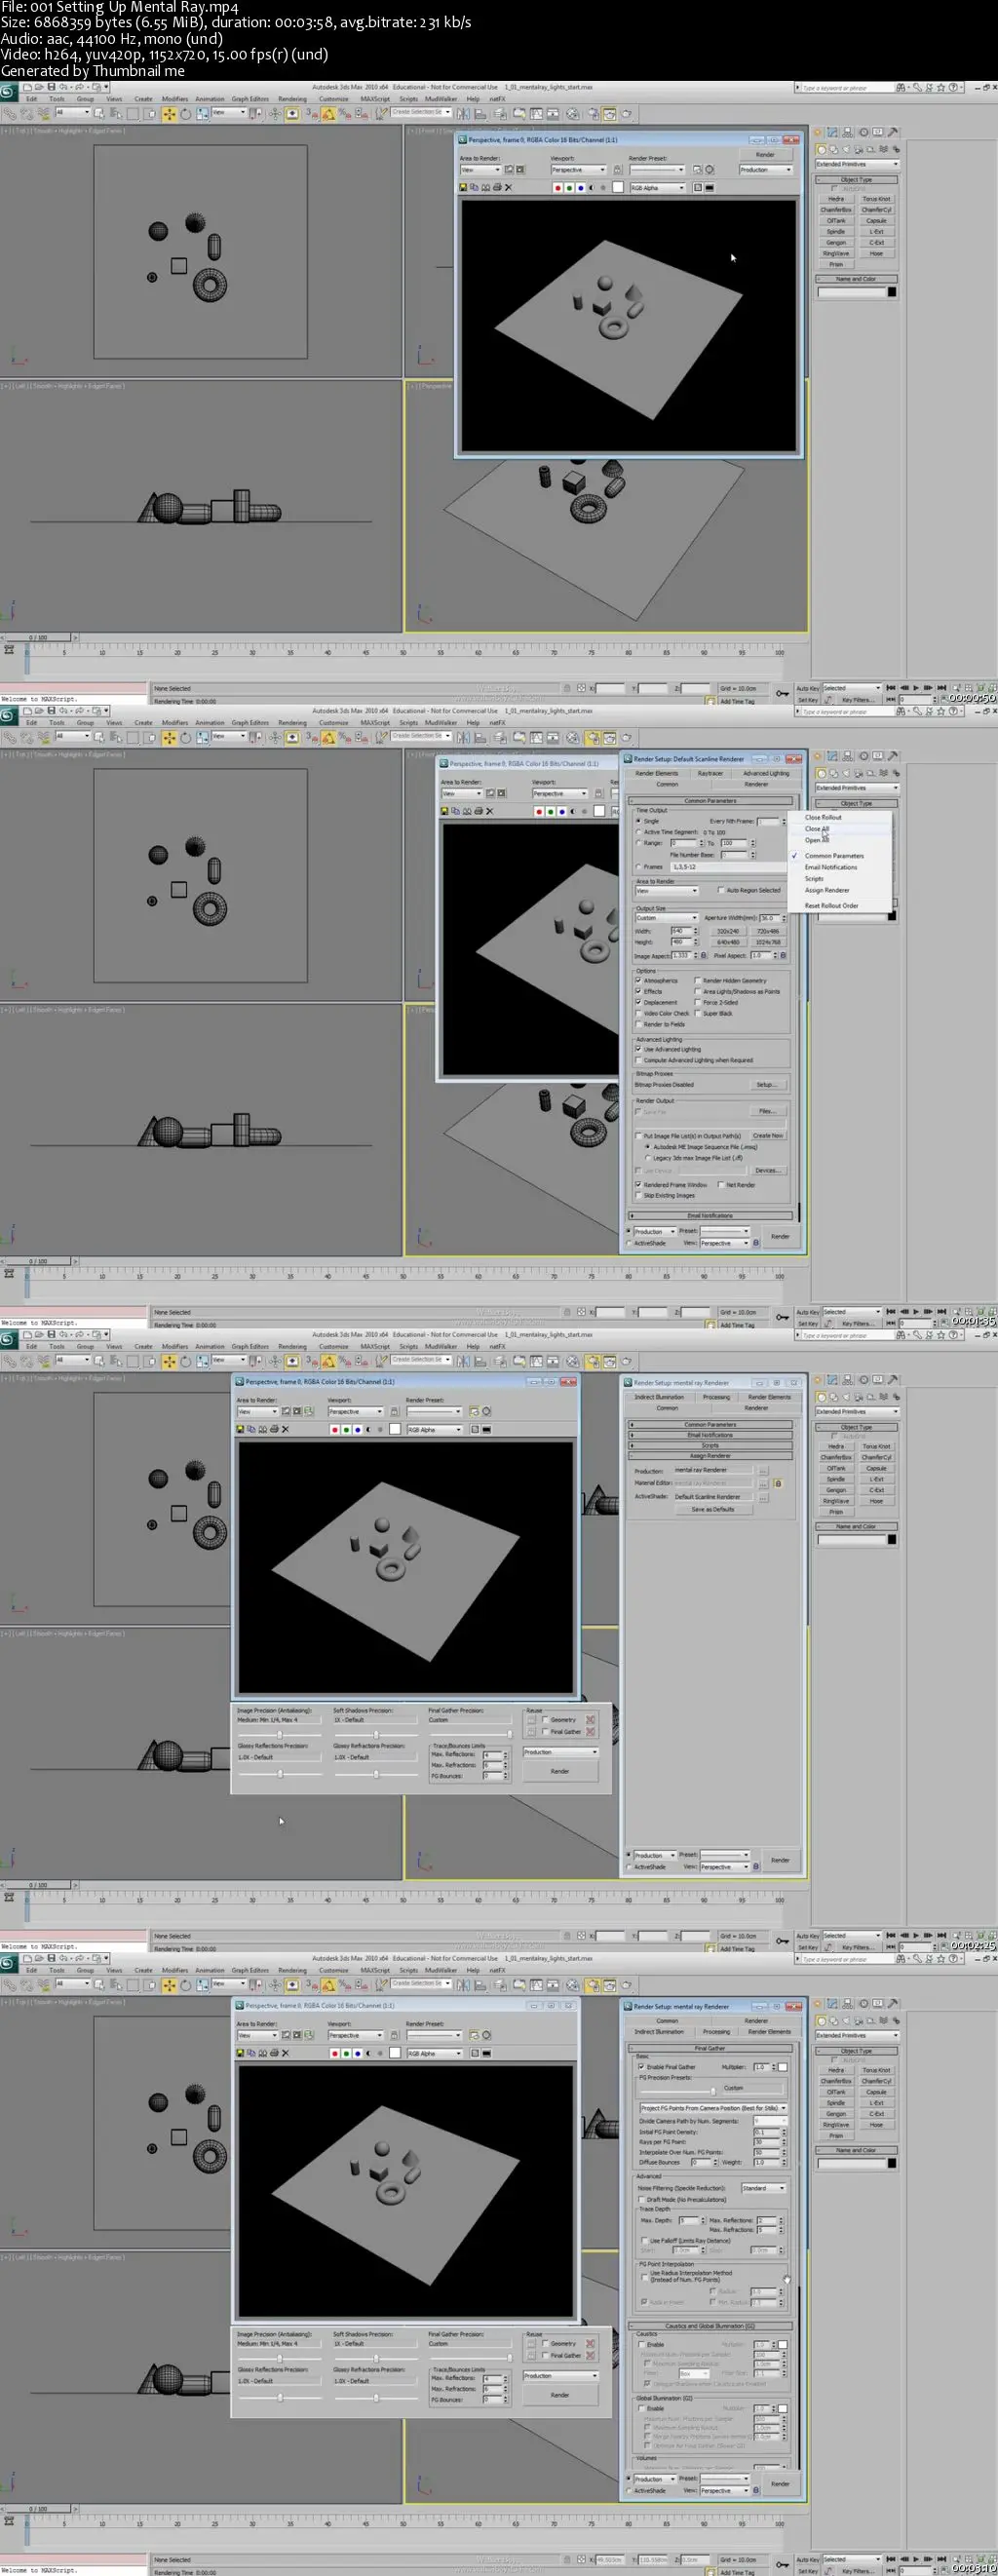Click Files... button in Render Output
998x2576 pixels.
click(x=767, y=1111)
